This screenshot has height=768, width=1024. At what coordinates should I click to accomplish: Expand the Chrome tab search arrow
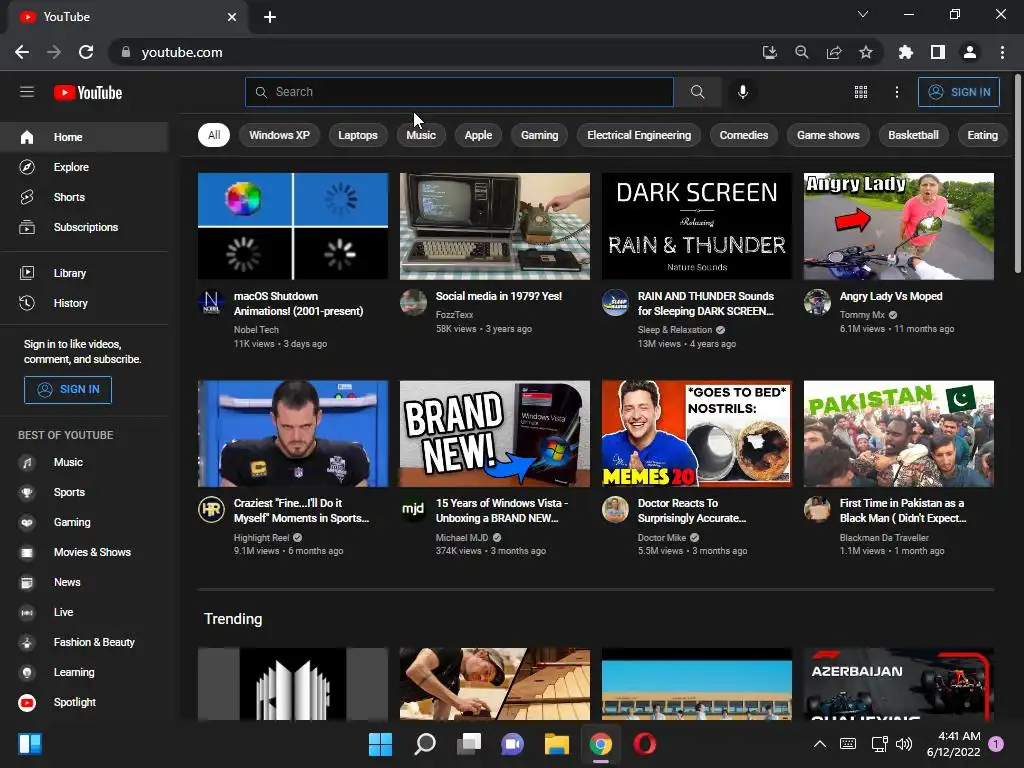tap(863, 14)
